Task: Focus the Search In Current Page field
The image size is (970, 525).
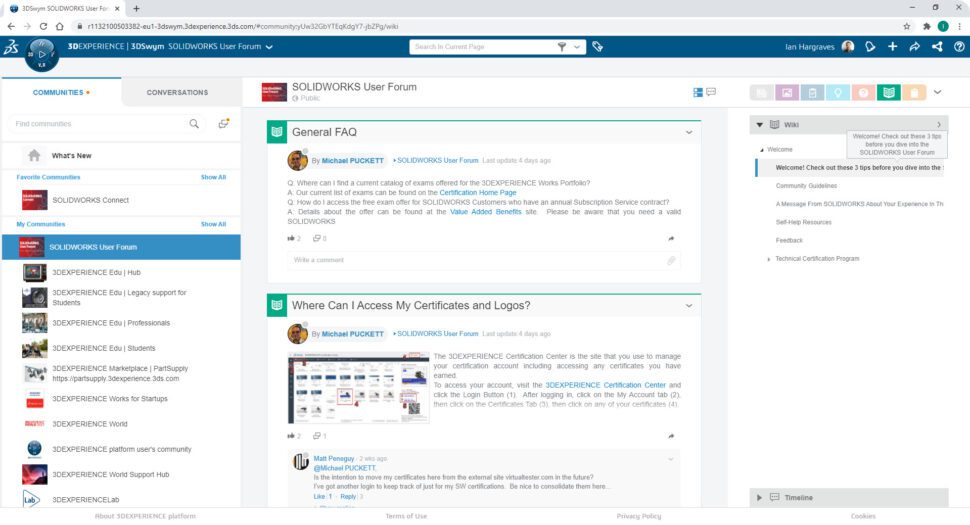Action: pyautogui.click(x=484, y=47)
